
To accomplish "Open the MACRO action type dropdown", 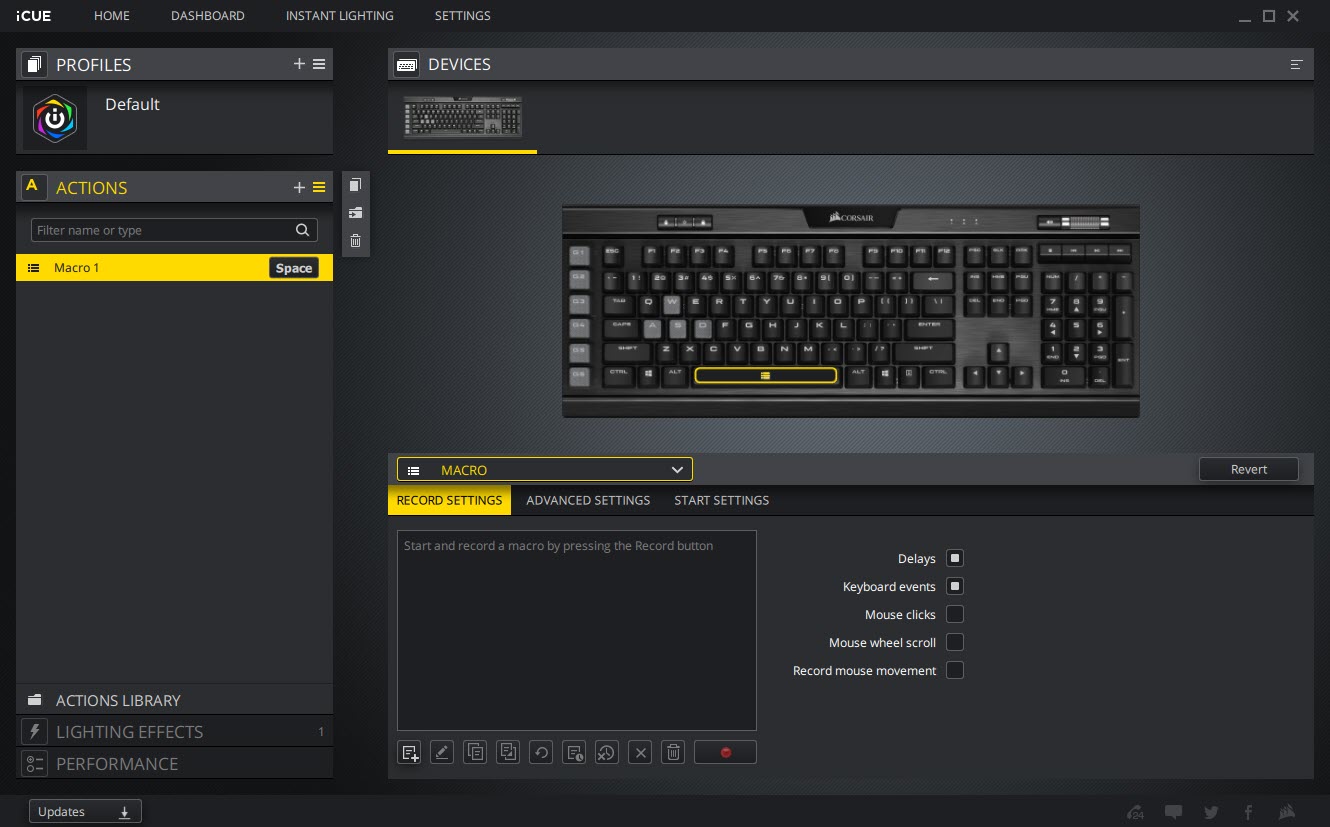I will point(545,470).
